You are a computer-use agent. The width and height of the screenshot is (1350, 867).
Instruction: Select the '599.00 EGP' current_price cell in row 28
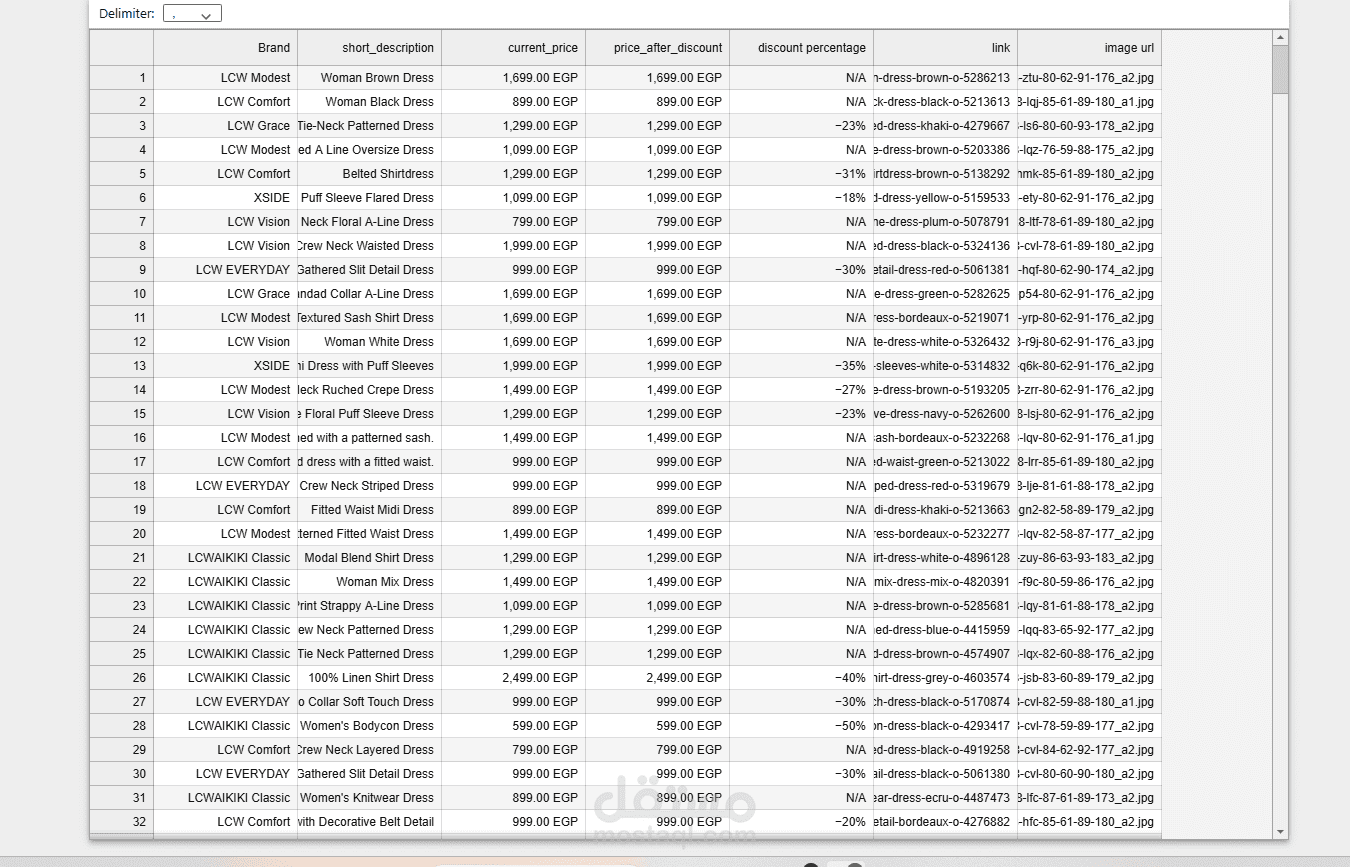pyautogui.click(x=513, y=726)
